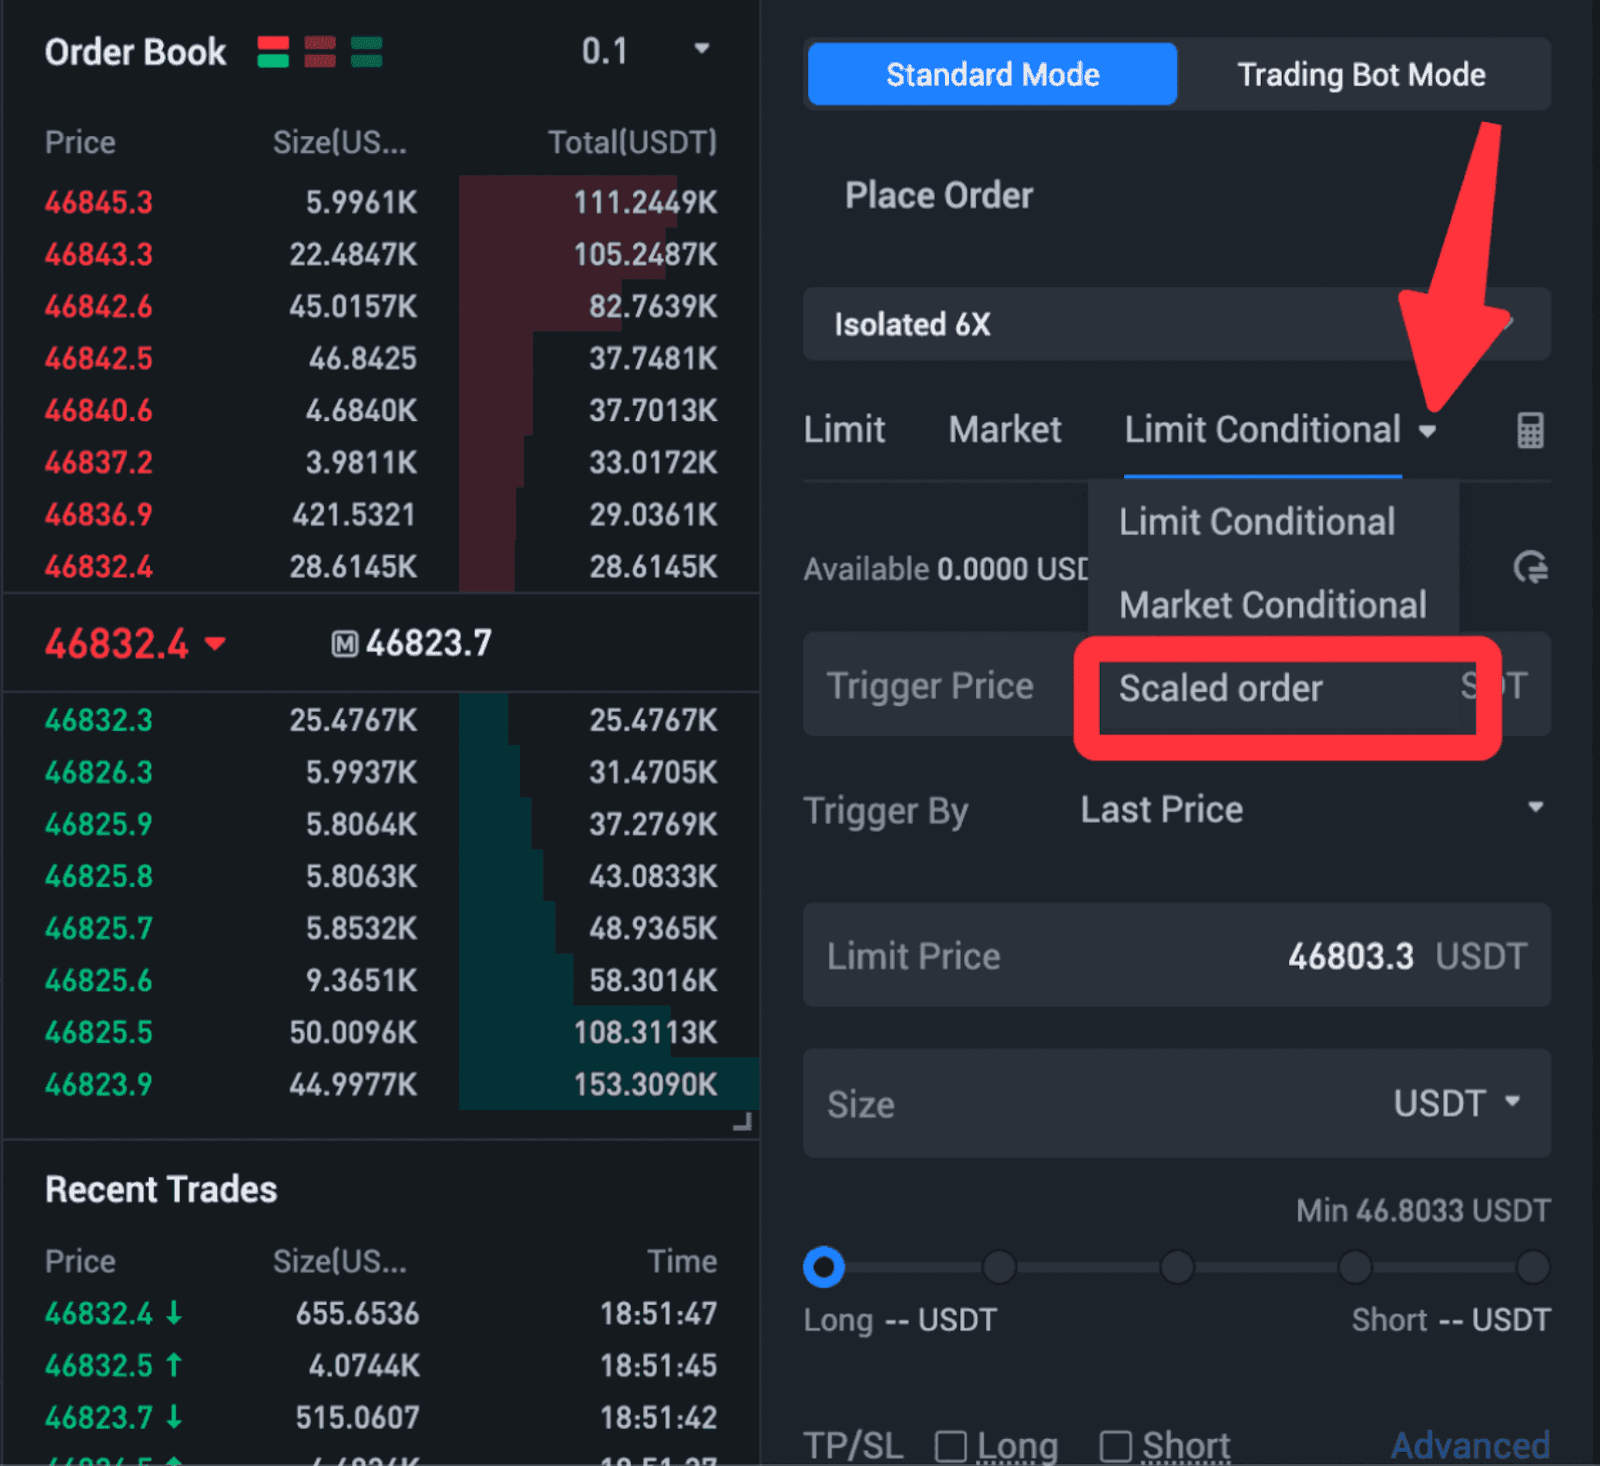
Task: Click the Isolated 6X margin button
Action: 1176,324
